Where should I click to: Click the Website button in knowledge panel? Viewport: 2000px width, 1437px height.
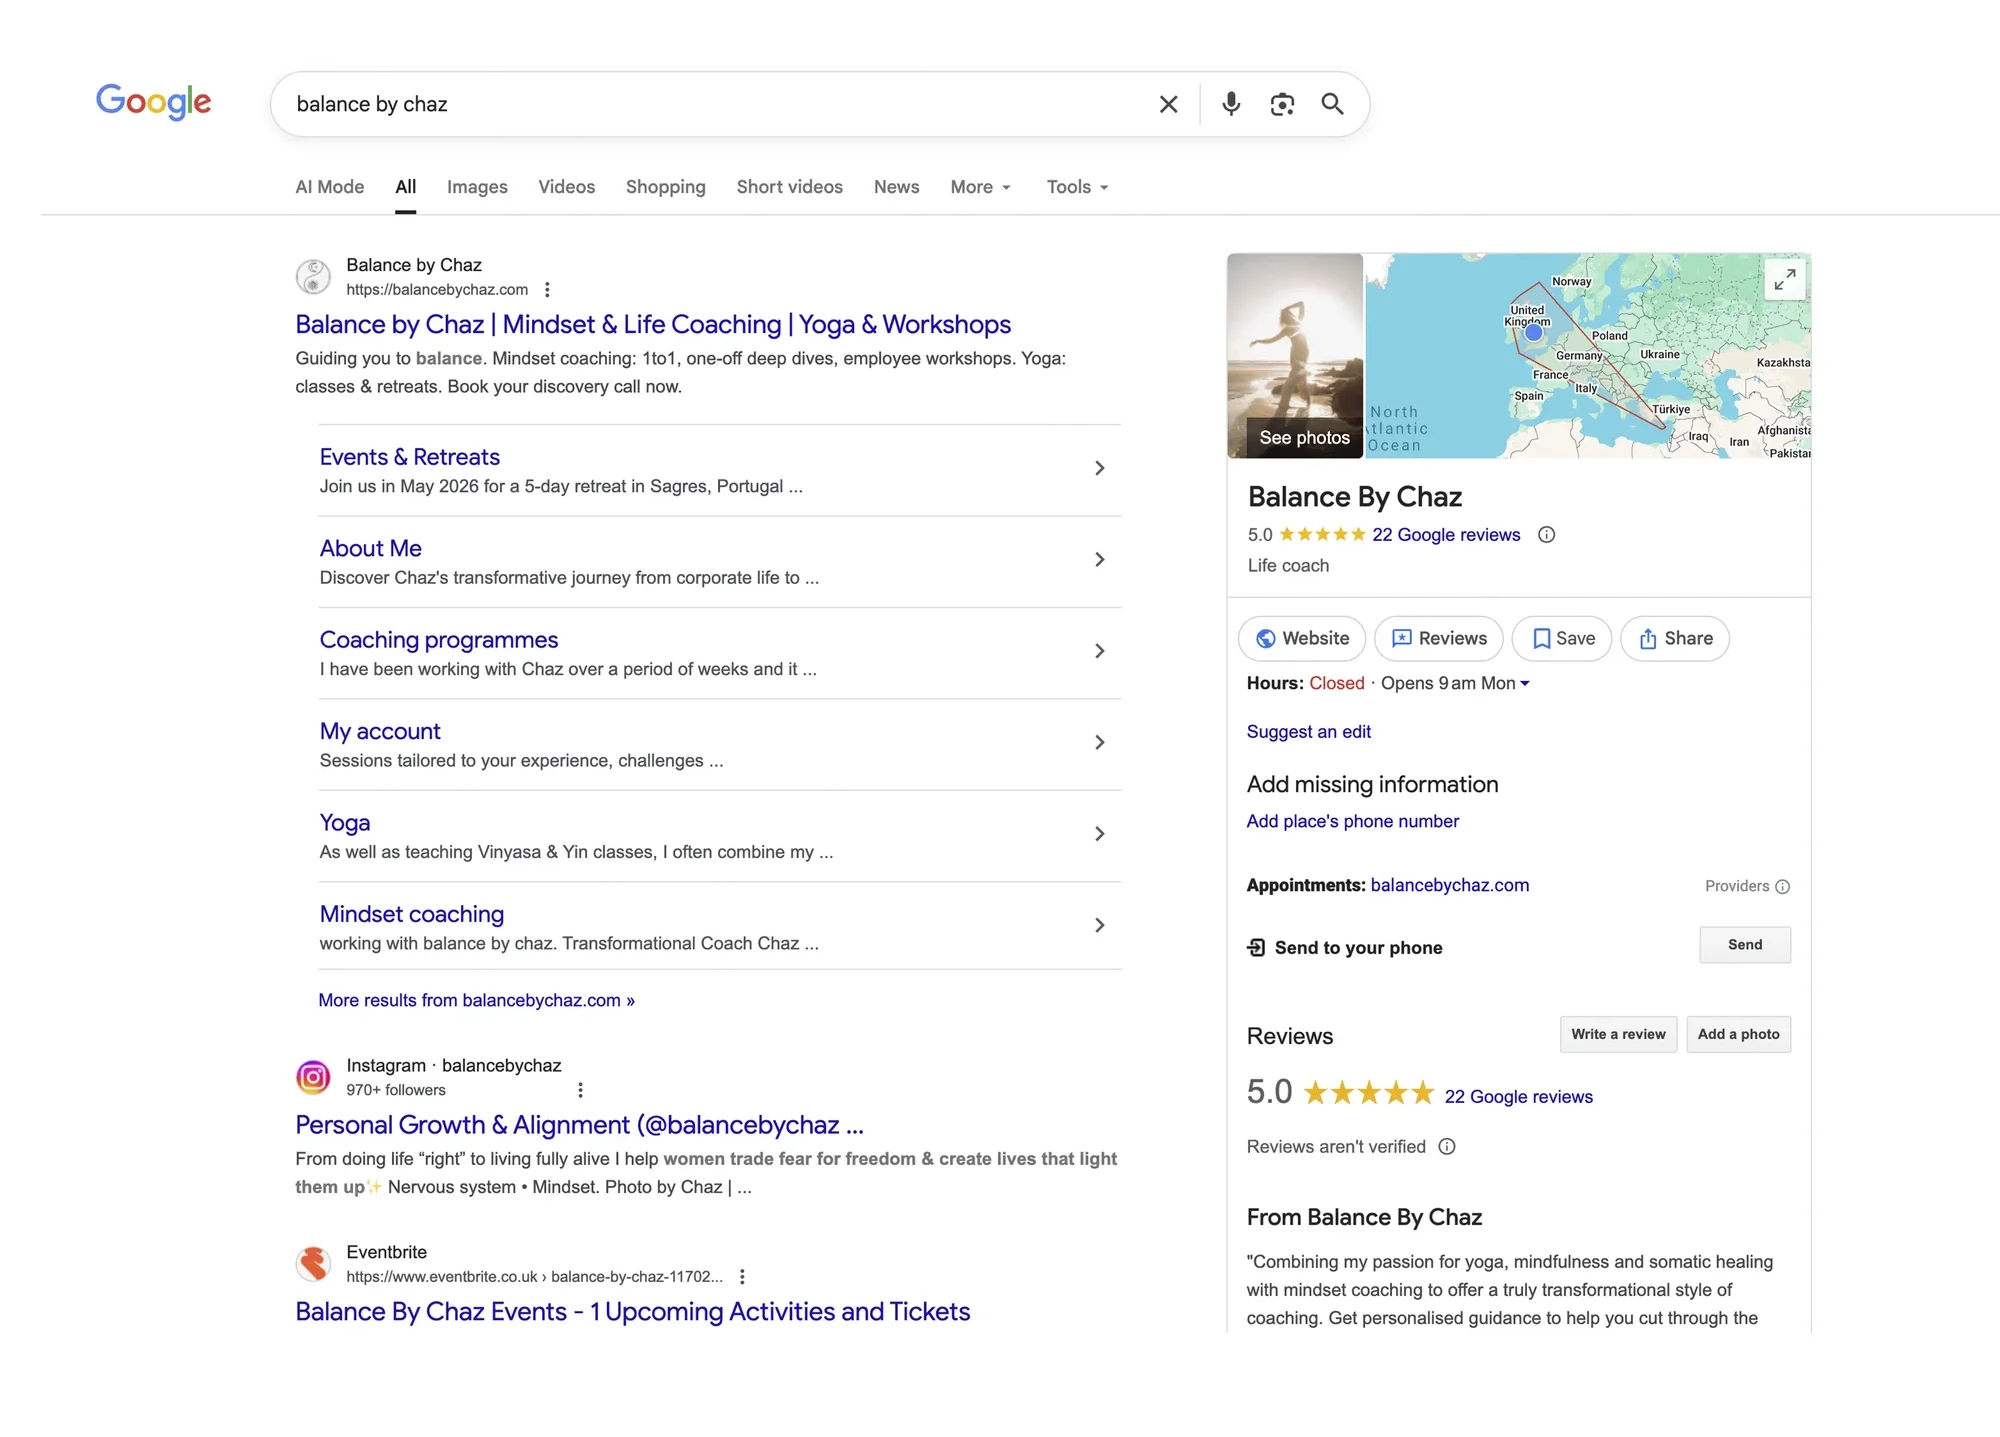(x=1302, y=639)
